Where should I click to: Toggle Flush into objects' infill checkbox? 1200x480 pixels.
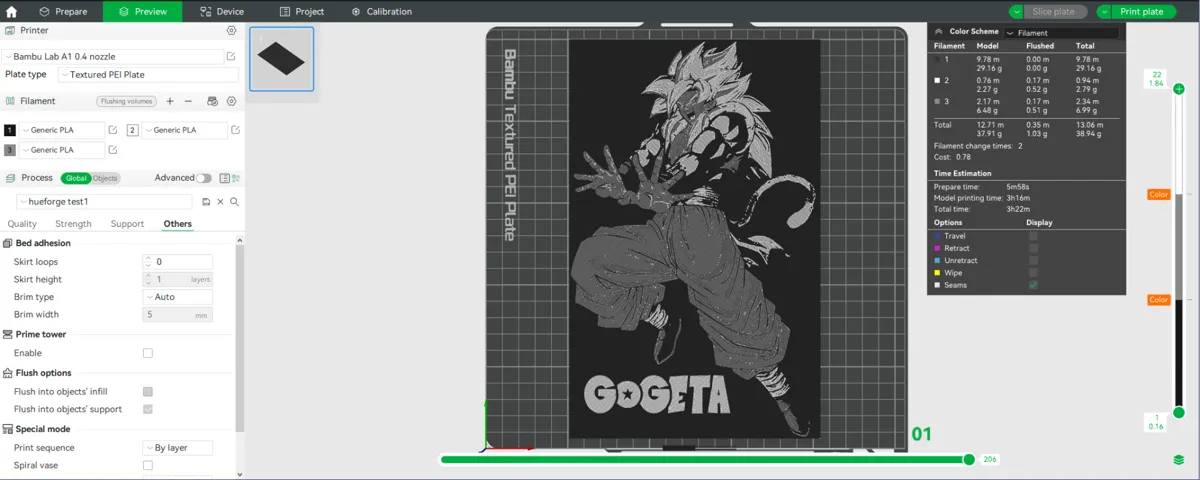148,392
